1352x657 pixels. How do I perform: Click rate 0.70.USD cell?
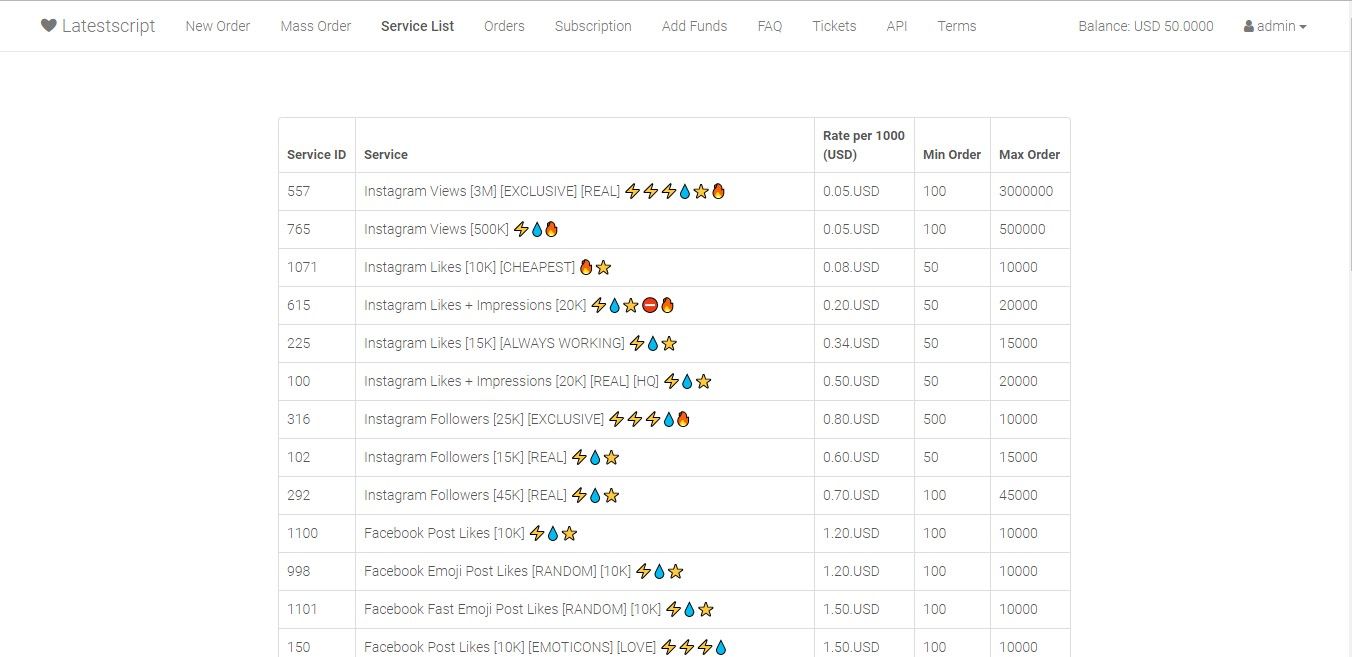pos(864,495)
